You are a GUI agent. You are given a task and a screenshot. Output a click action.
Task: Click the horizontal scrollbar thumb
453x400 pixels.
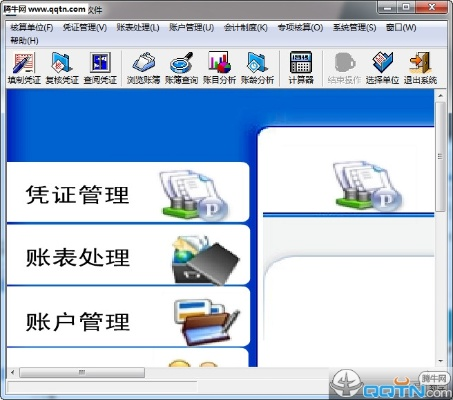[82, 372]
